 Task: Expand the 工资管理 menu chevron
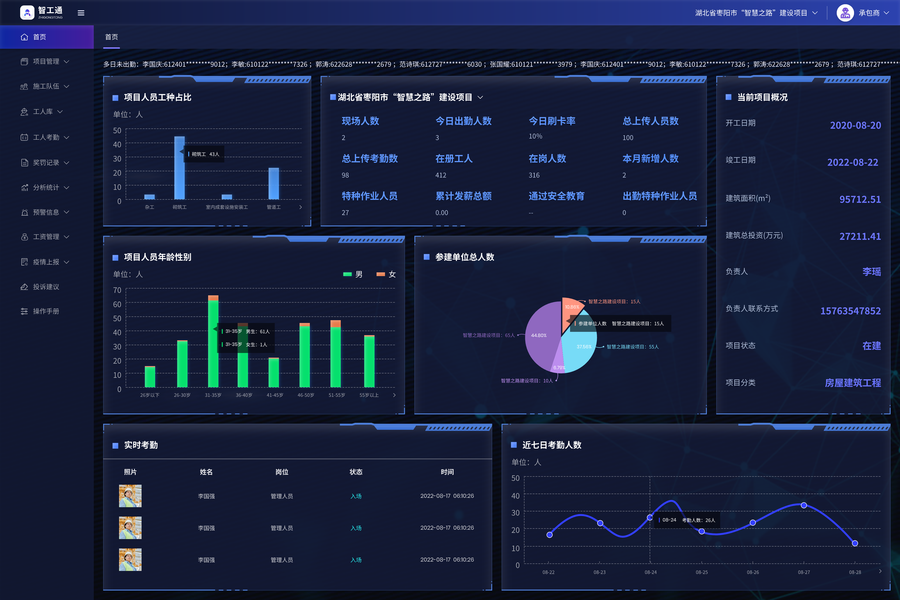coord(67,237)
